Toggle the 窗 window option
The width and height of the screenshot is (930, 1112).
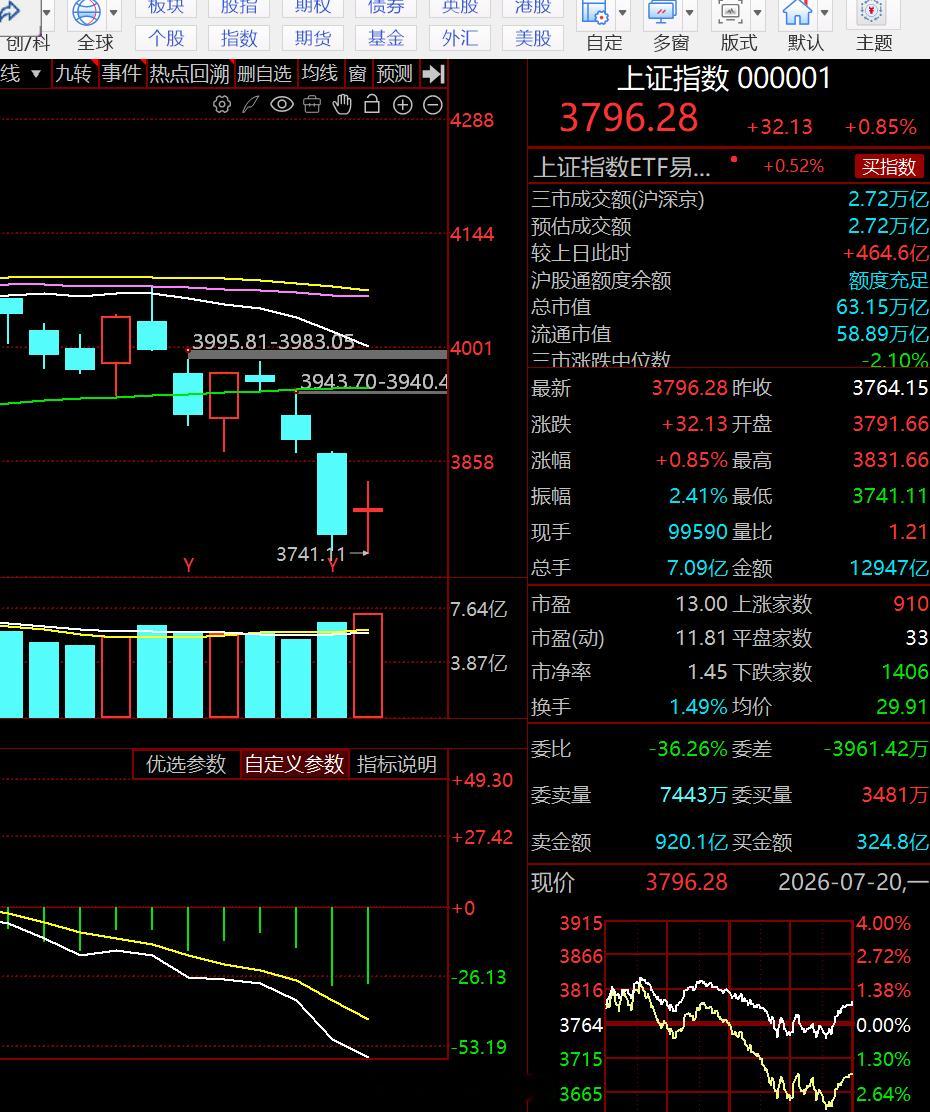358,74
